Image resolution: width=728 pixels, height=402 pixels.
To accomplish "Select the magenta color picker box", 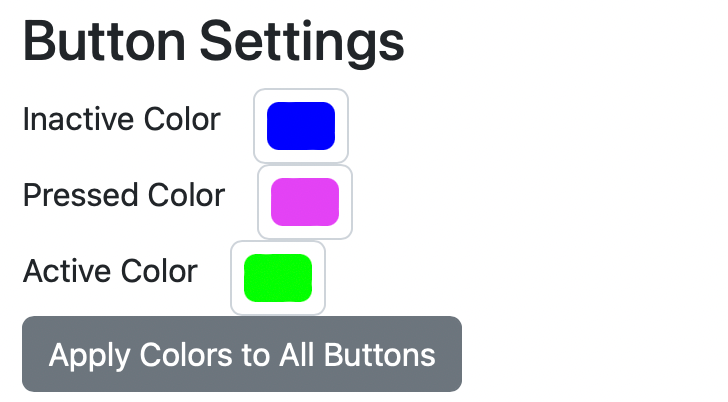I will click(x=305, y=202).
